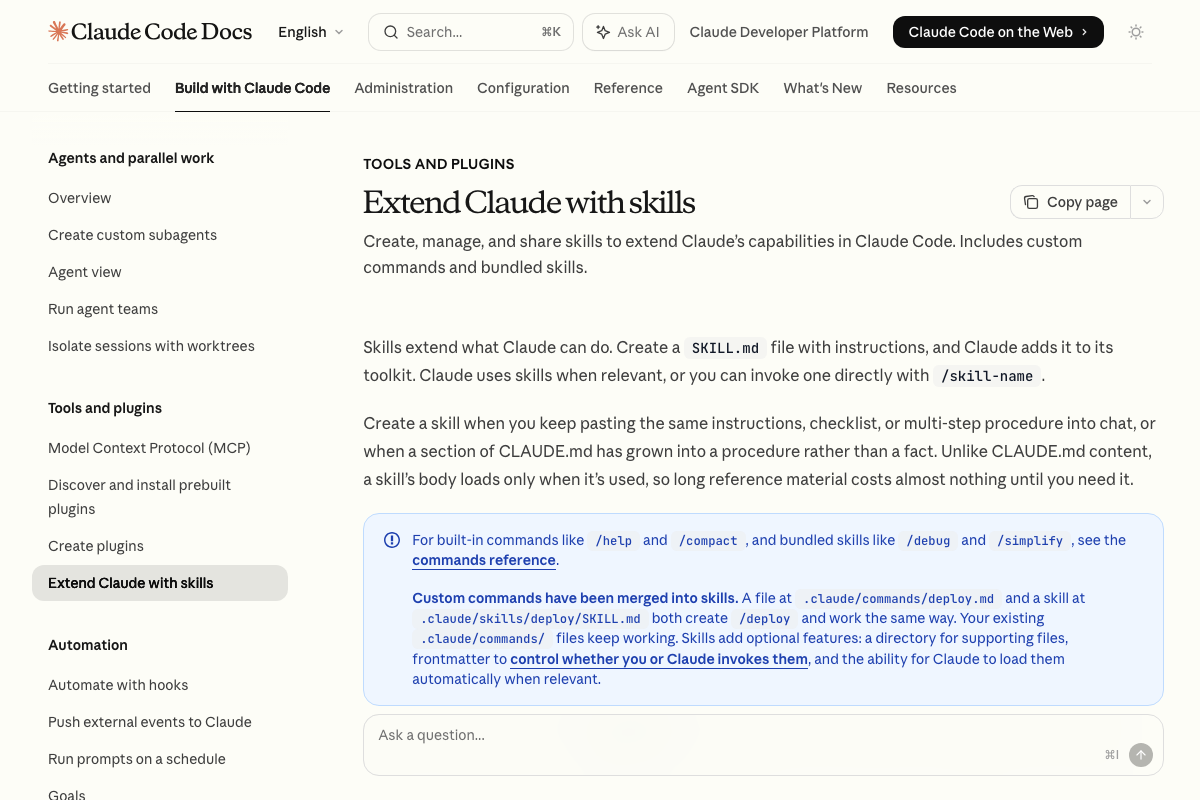This screenshot has width=1200, height=800.
Task: Open the Getting started tab
Action: click(x=99, y=88)
